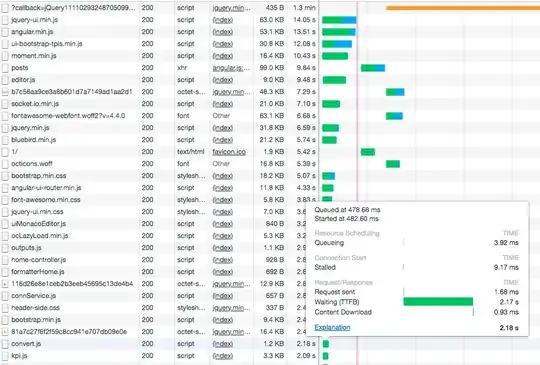Screen dimensions: 540x365
Task: Open favicon.ico initiator link
Action: (229, 152)
